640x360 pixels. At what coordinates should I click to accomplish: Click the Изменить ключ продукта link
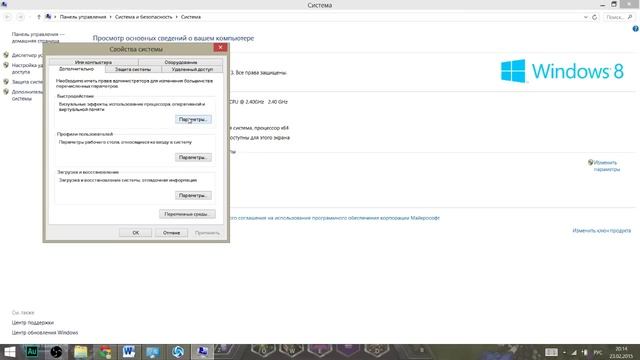[602, 231]
